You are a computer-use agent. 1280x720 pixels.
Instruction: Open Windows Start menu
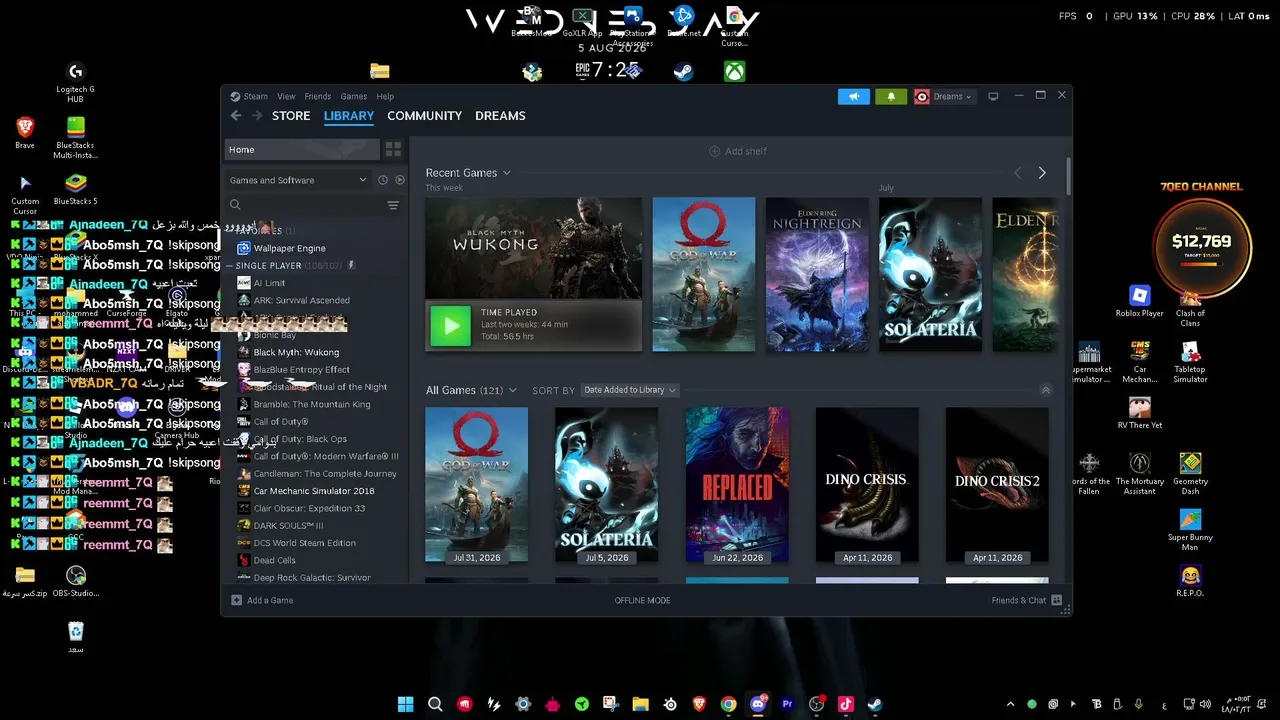point(405,704)
